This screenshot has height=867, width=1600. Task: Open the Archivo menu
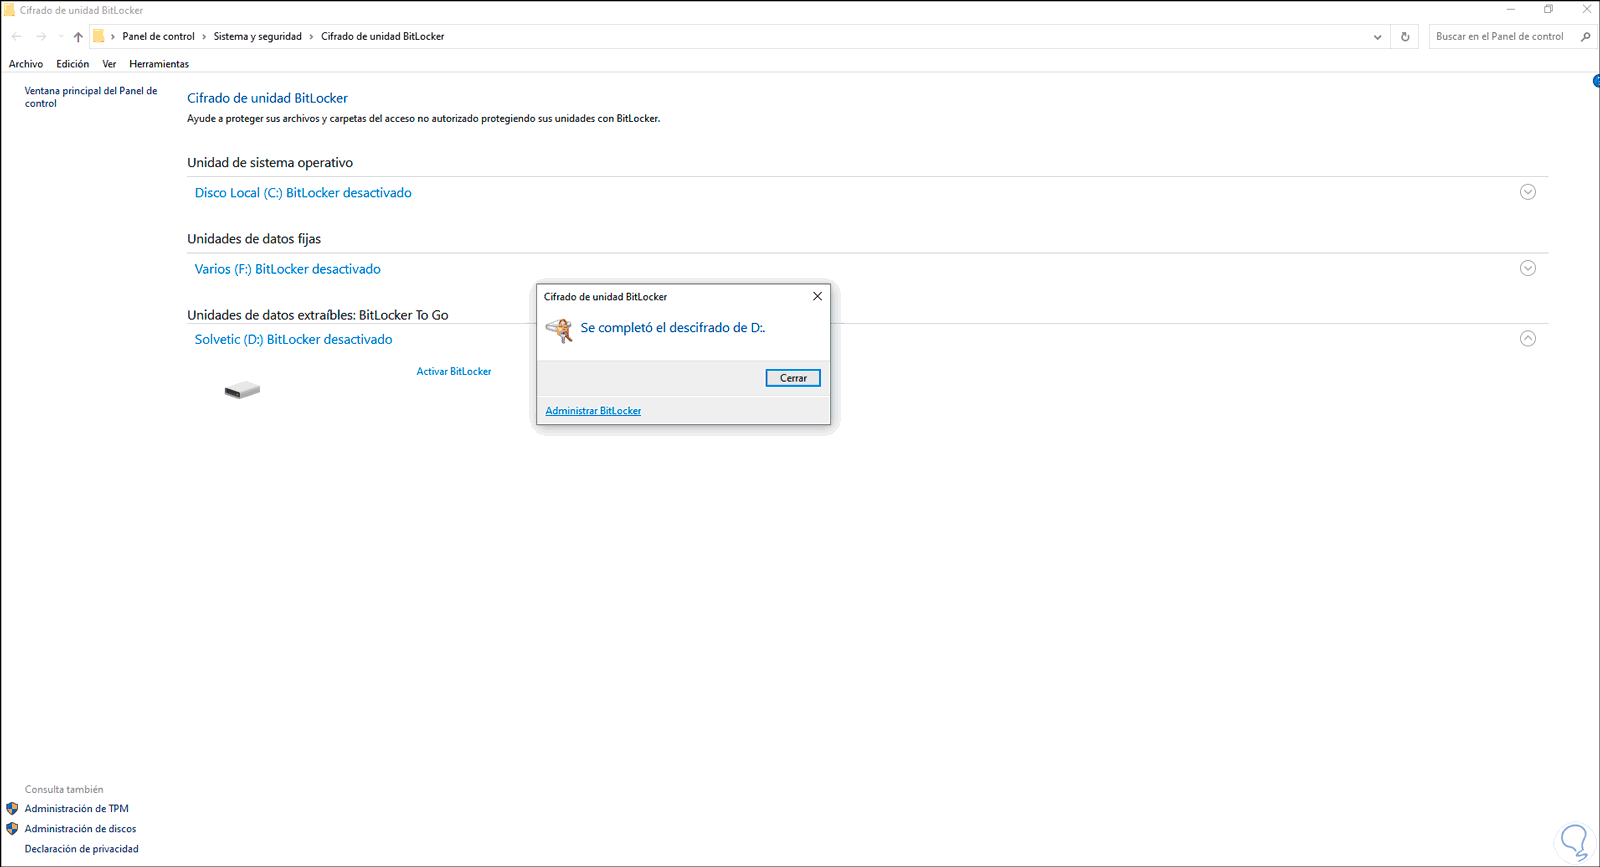click(x=26, y=64)
